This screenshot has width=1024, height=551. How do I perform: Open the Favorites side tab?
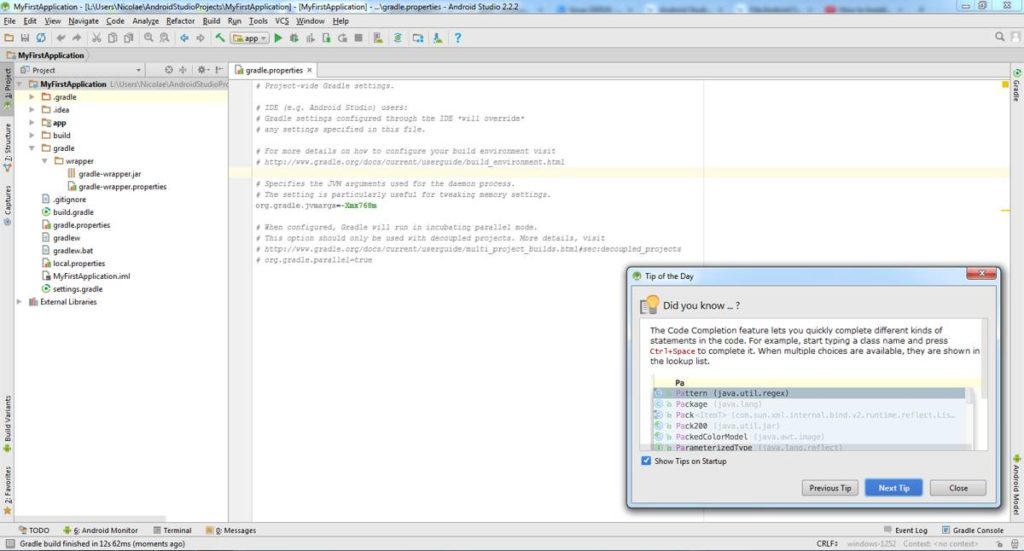pyautogui.click(x=7, y=490)
